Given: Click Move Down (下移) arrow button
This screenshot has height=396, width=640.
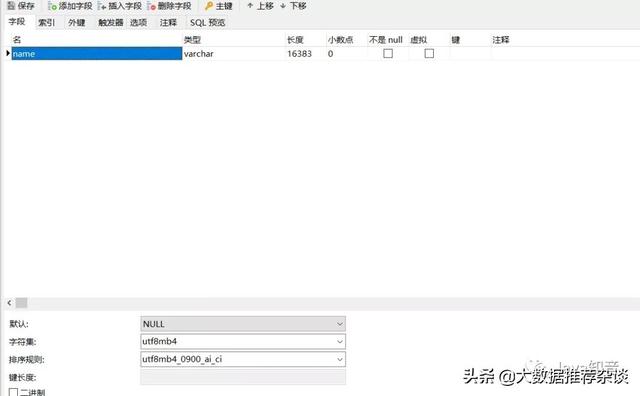Looking at the screenshot, I should [x=293, y=6].
